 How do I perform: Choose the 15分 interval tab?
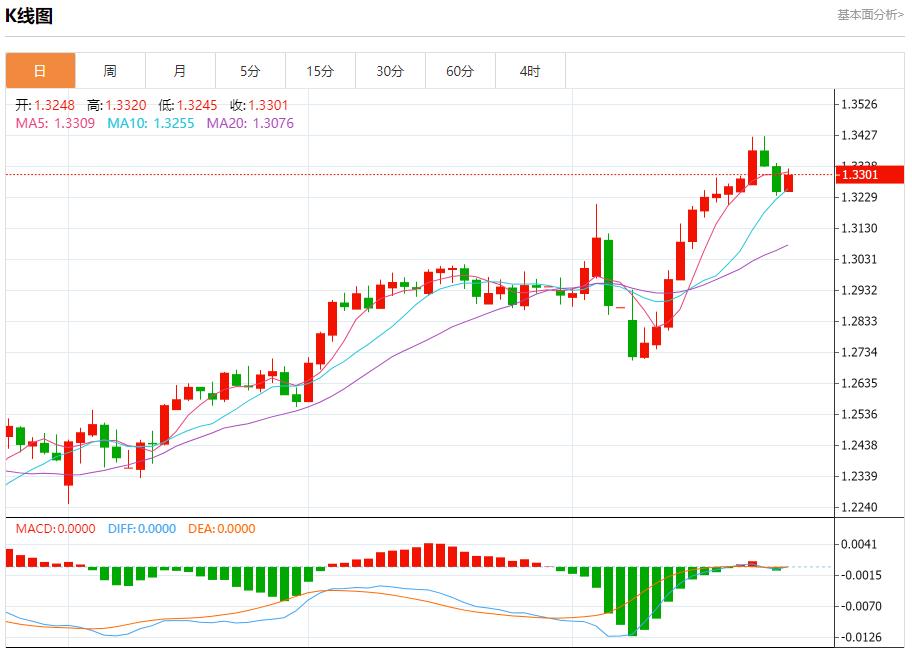(320, 71)
